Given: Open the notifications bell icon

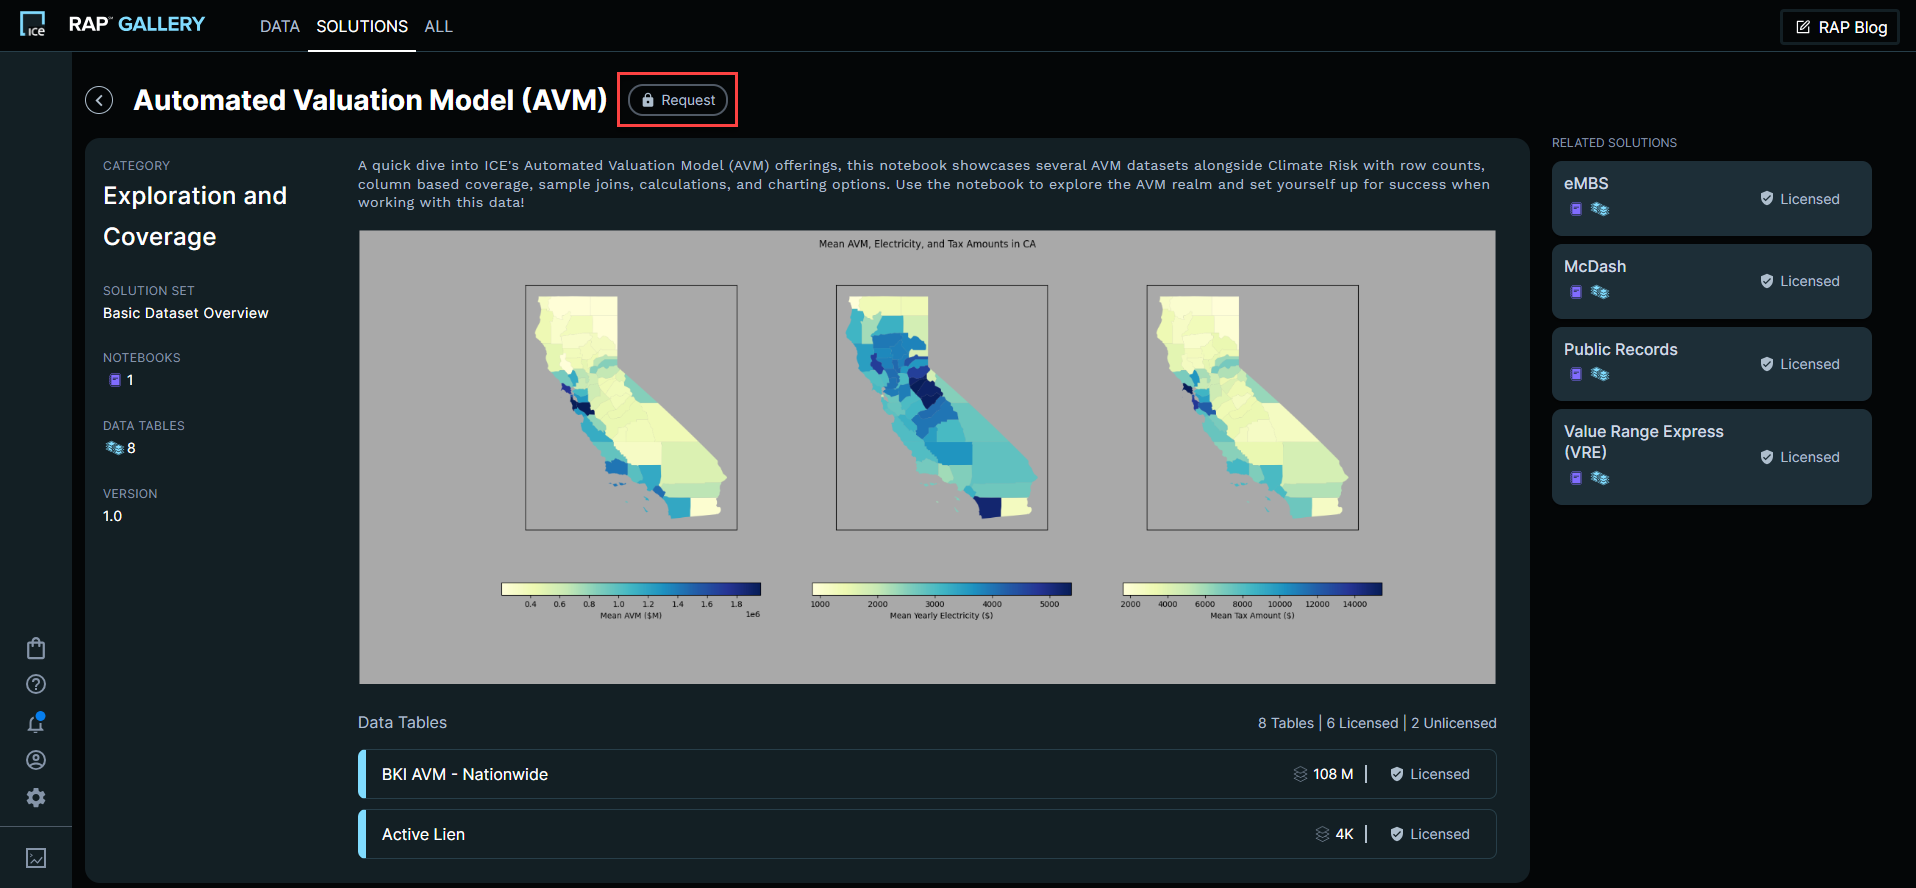Looking at the screenshot, I should click(36, 723).
